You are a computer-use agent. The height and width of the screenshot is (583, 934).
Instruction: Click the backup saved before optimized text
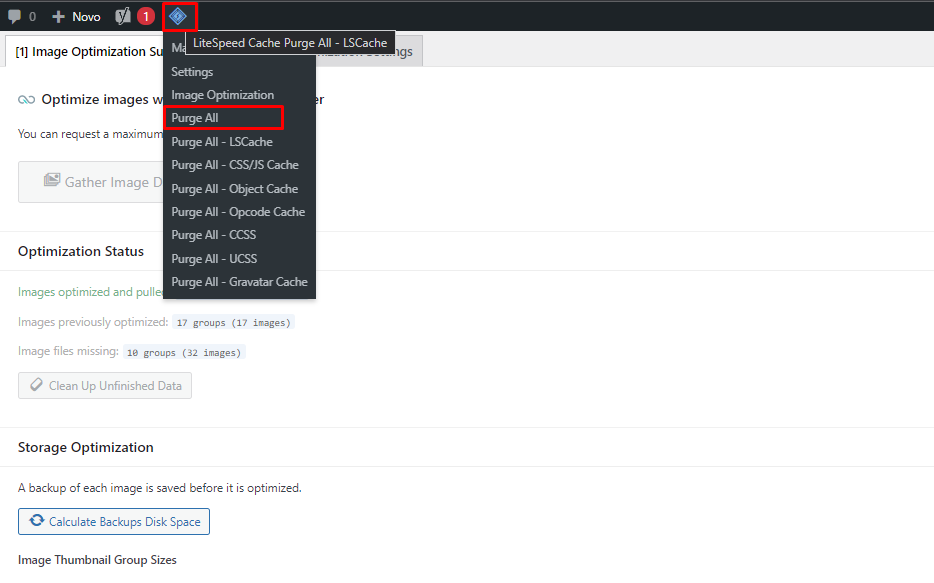pos(160,488)
